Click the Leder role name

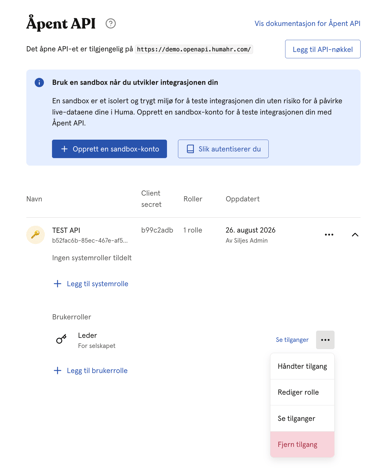87,335
